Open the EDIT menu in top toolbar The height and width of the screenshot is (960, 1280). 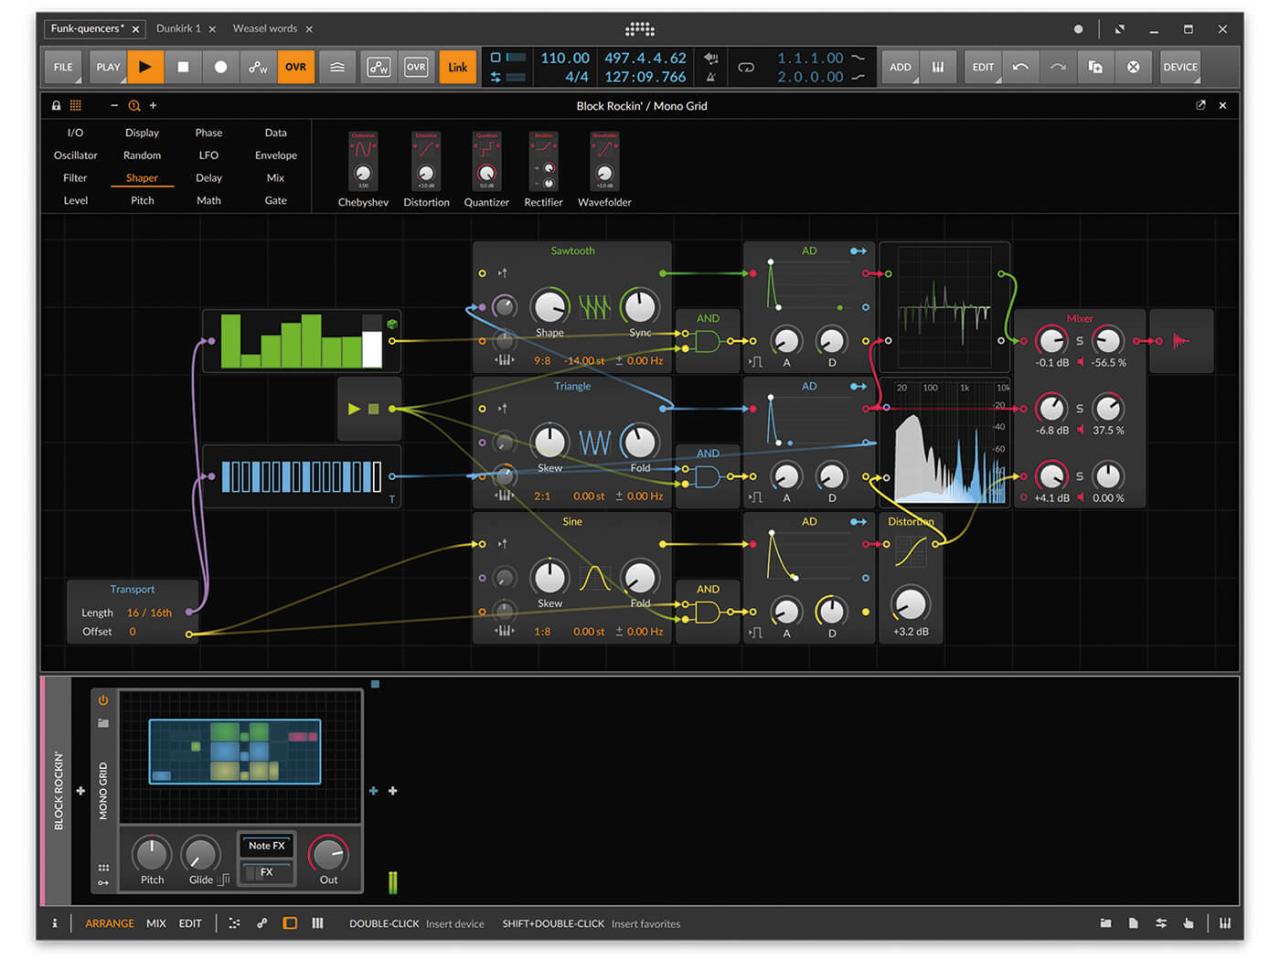983,67
